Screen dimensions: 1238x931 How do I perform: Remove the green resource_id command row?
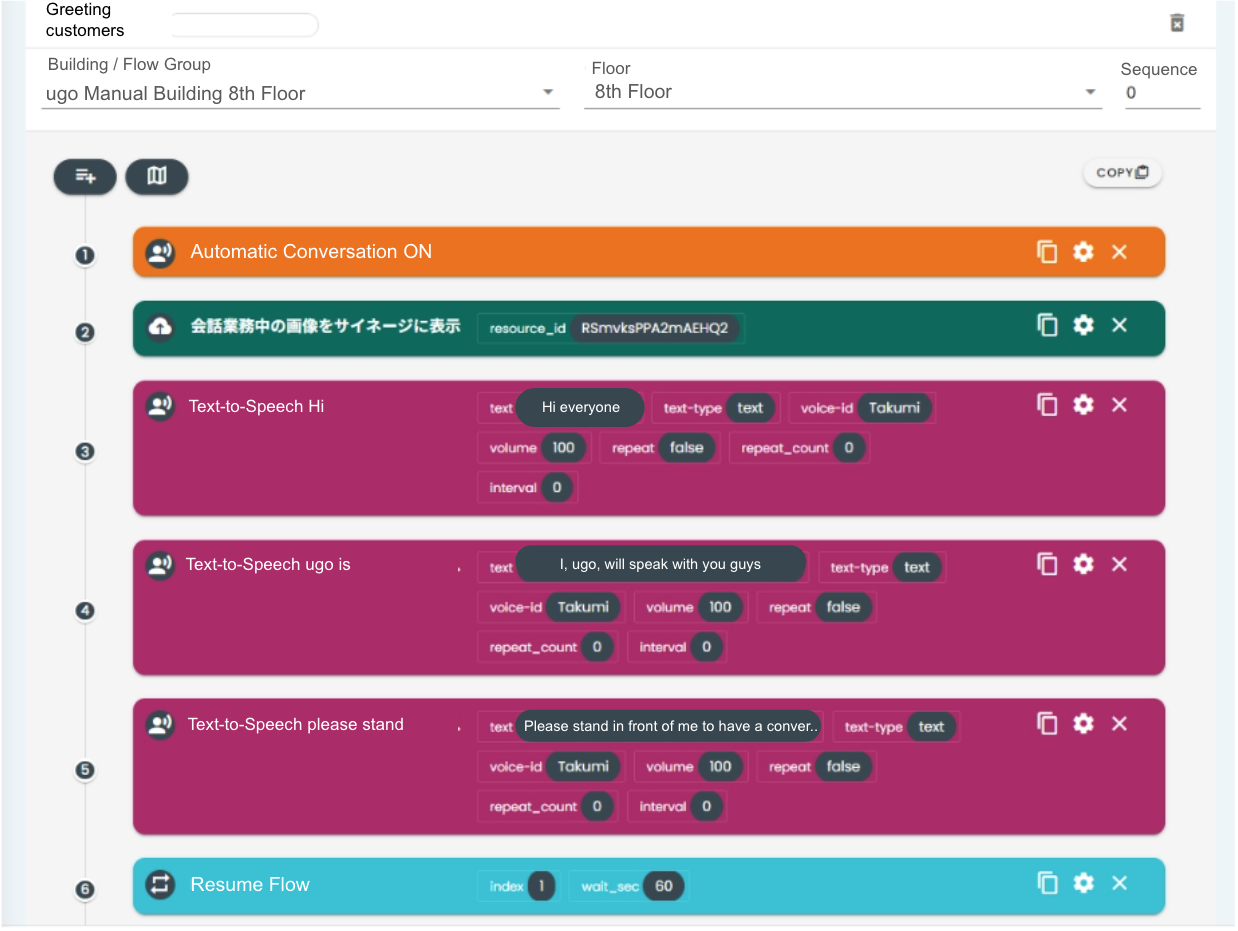[1119, 325]
